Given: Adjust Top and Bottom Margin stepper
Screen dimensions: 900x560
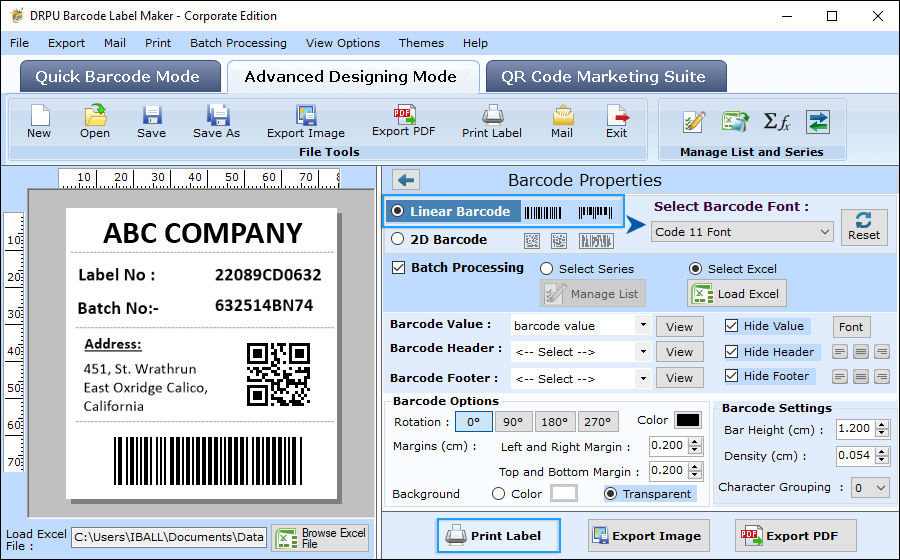Looking at the screenshot, I should (x=695, y=470).
